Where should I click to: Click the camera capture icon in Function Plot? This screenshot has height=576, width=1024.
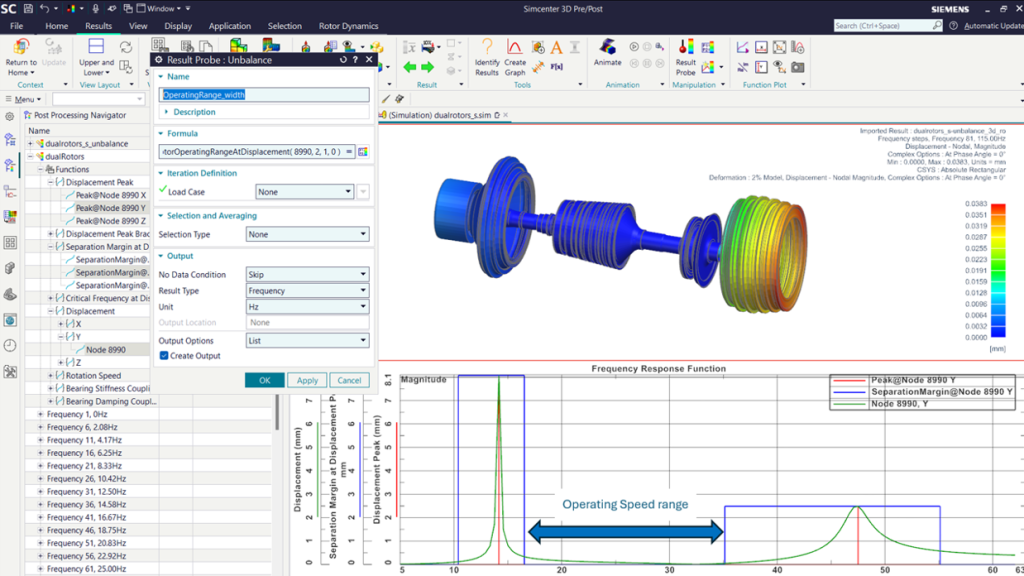click(x=797, y=67)
